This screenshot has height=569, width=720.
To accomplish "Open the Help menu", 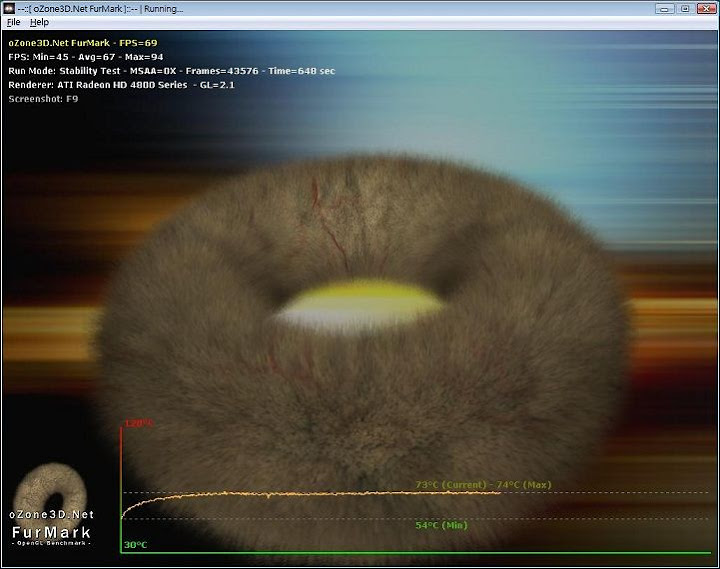I will tap(39, 22).
